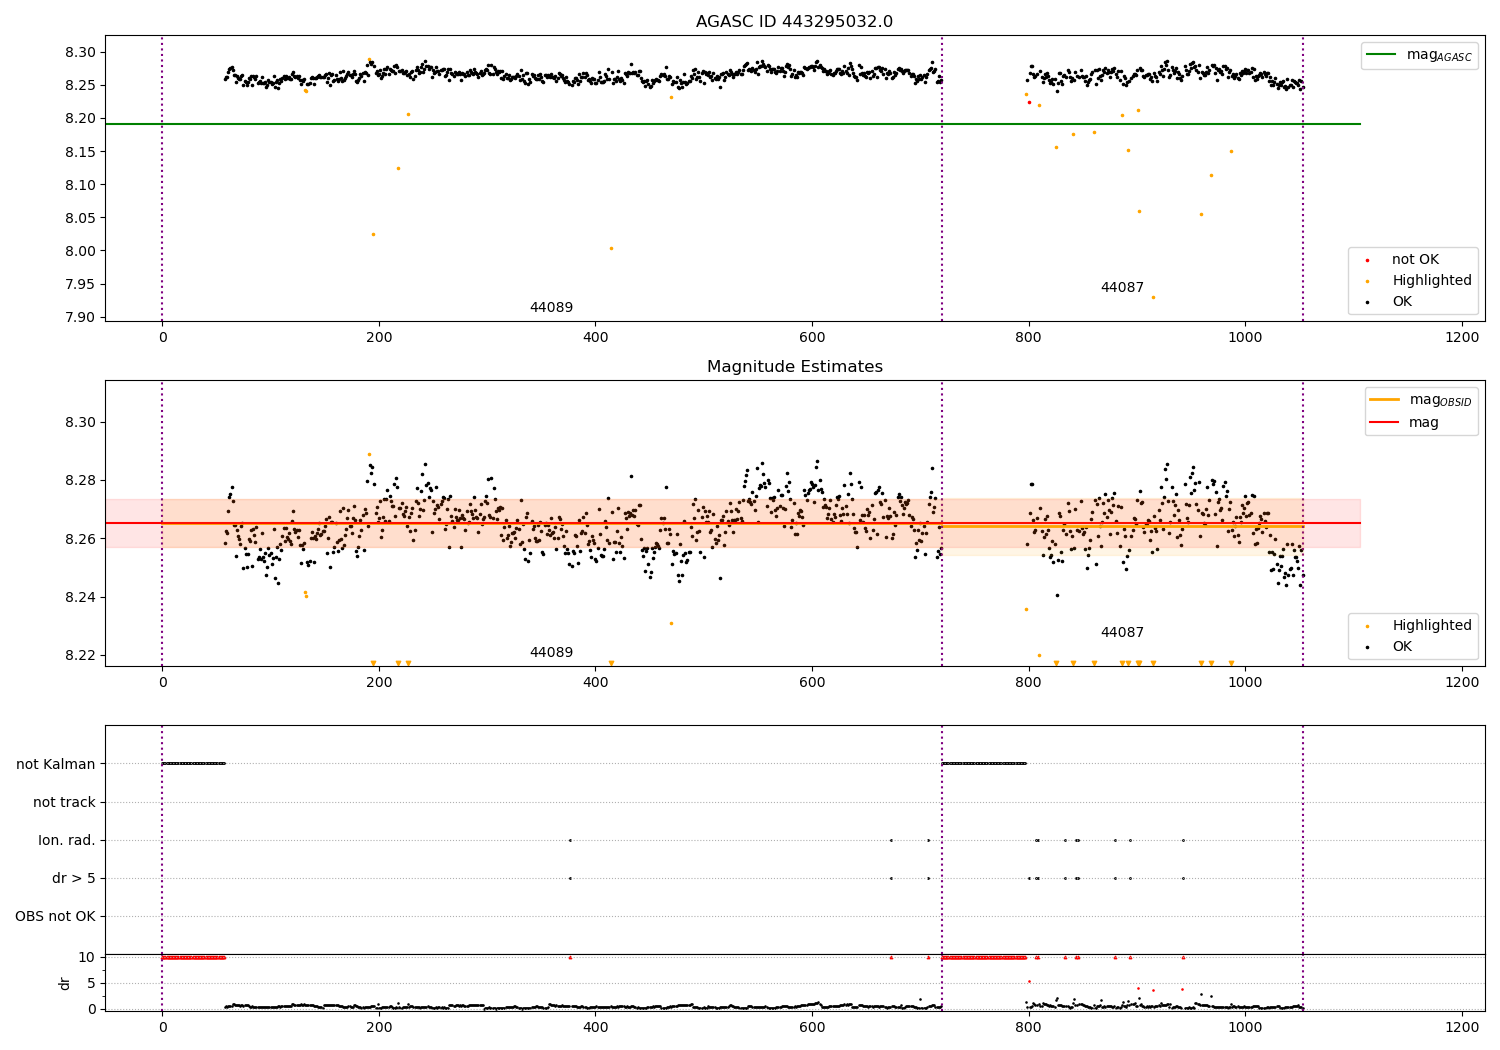Click x-tick '600' under Magnitude Estimates plot
Screen dimensions: 1500x1050
click(812, 683)
